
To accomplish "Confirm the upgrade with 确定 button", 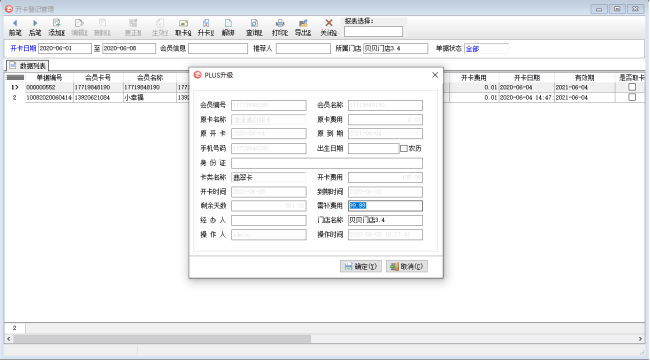I will [x=361, y=267].
